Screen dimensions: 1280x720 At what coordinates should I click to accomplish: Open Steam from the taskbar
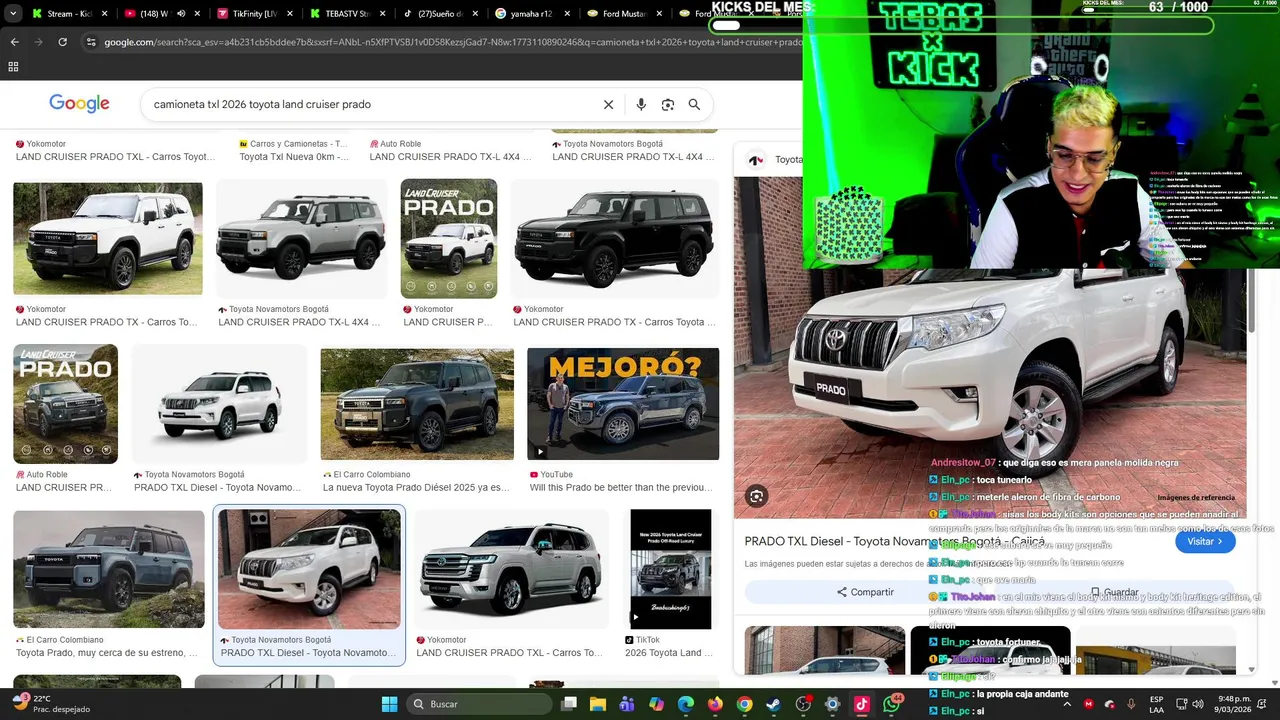(773, 704)
